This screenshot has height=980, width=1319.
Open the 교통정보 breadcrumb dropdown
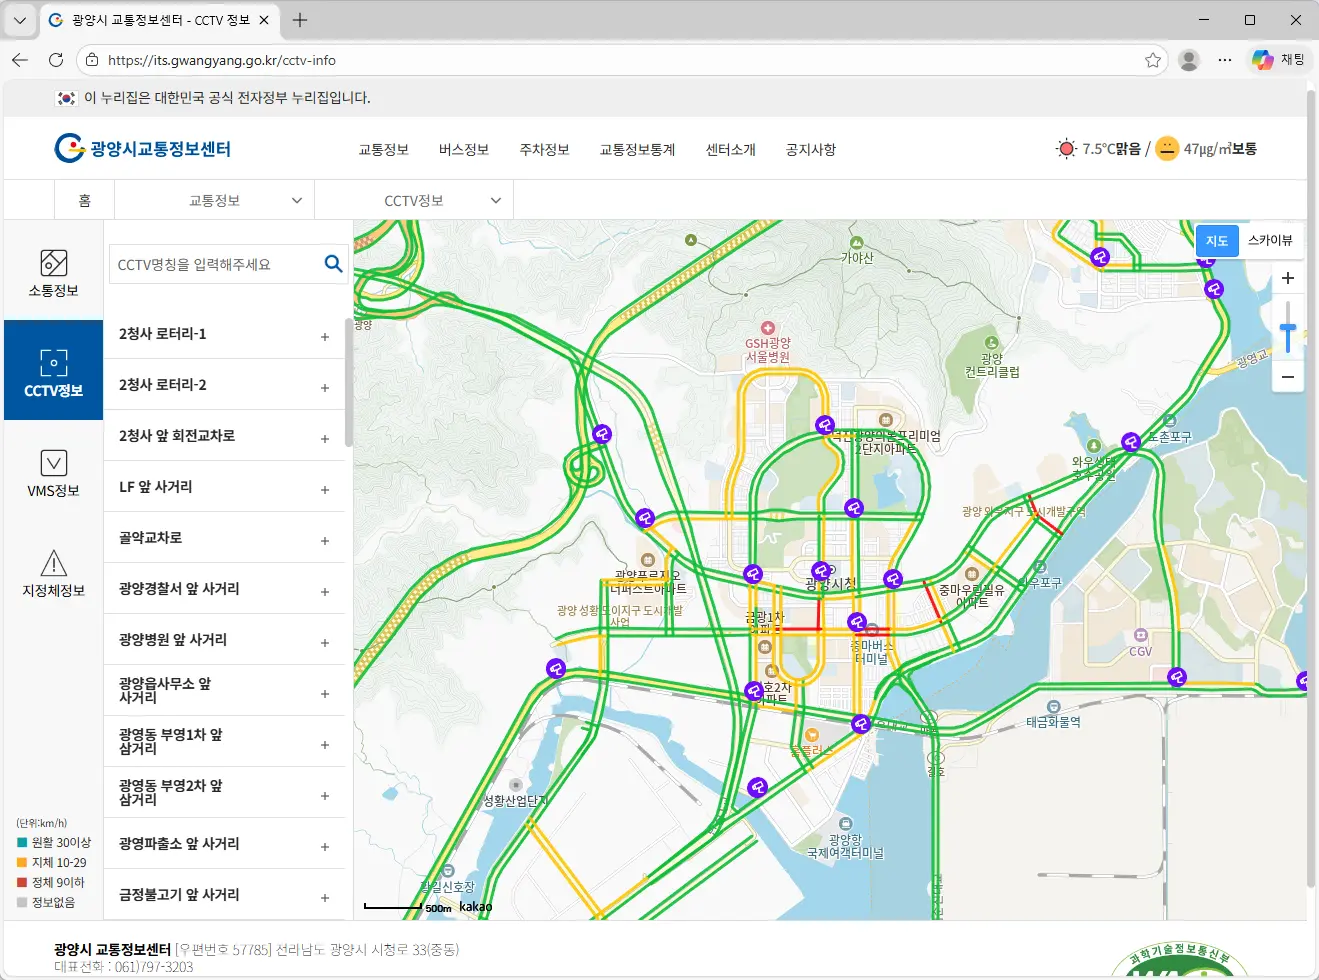click(215, 200)
